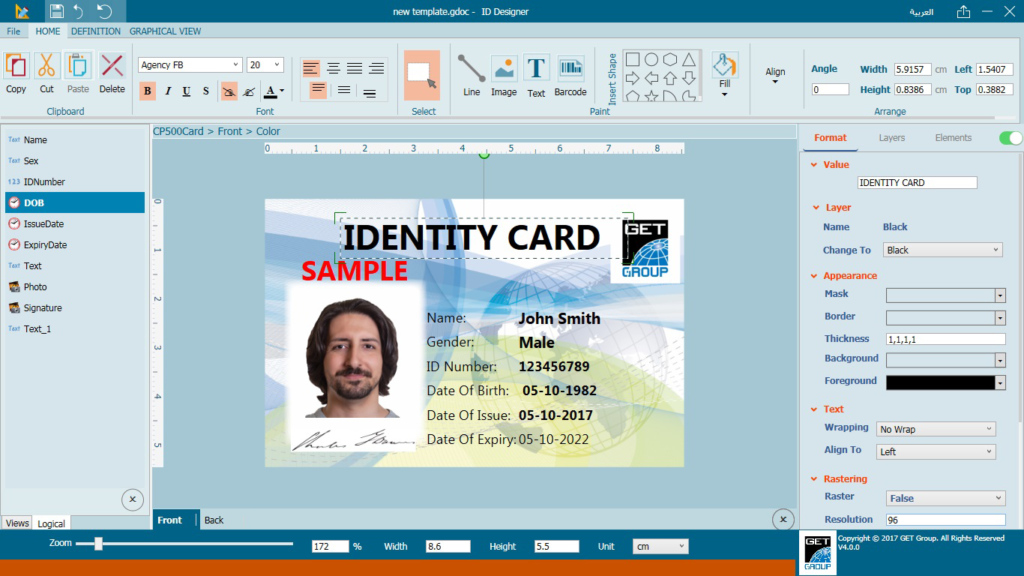Select IssueDate field in the list

pyautogui.click(x=44, y=224)
